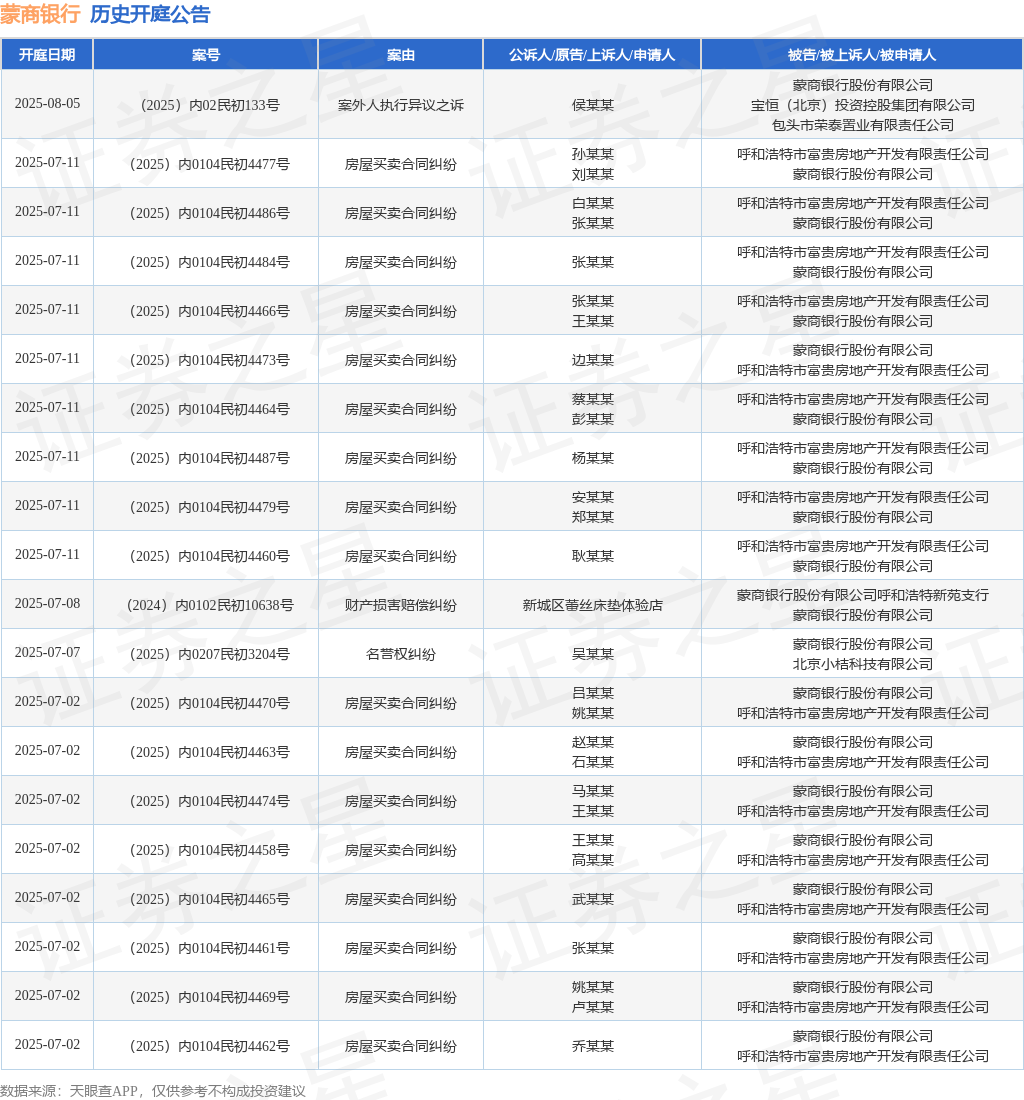Click the 案由 column header

(x=400, y=55)
